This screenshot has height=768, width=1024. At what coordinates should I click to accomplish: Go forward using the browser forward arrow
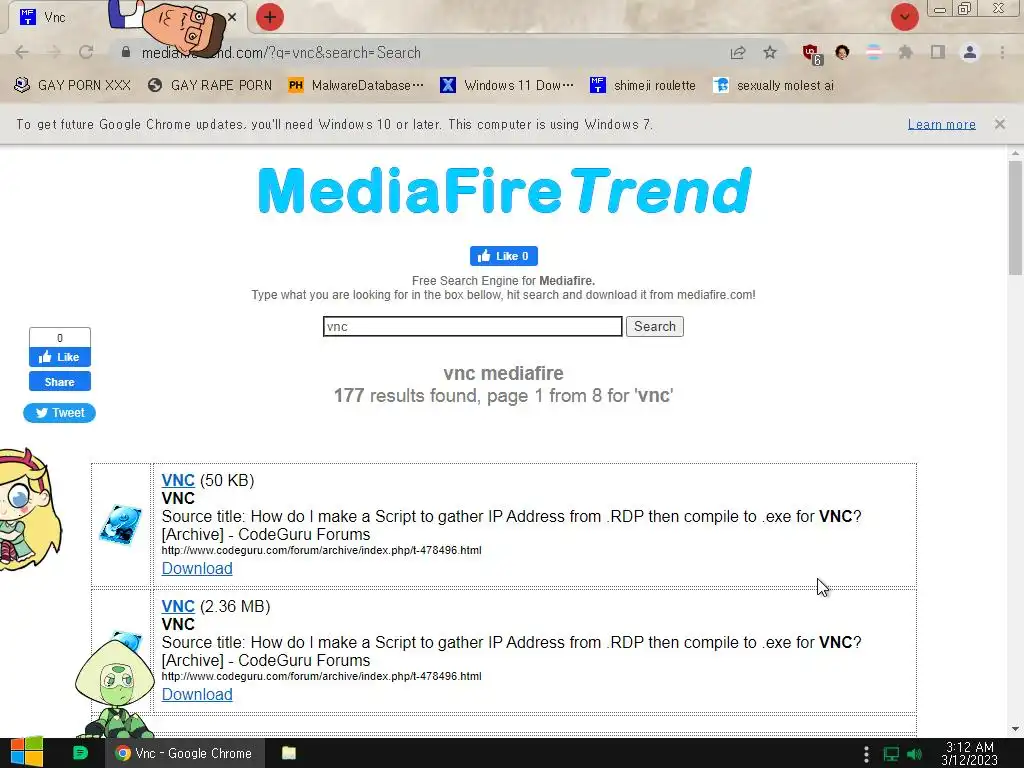(x=54, y=52)
